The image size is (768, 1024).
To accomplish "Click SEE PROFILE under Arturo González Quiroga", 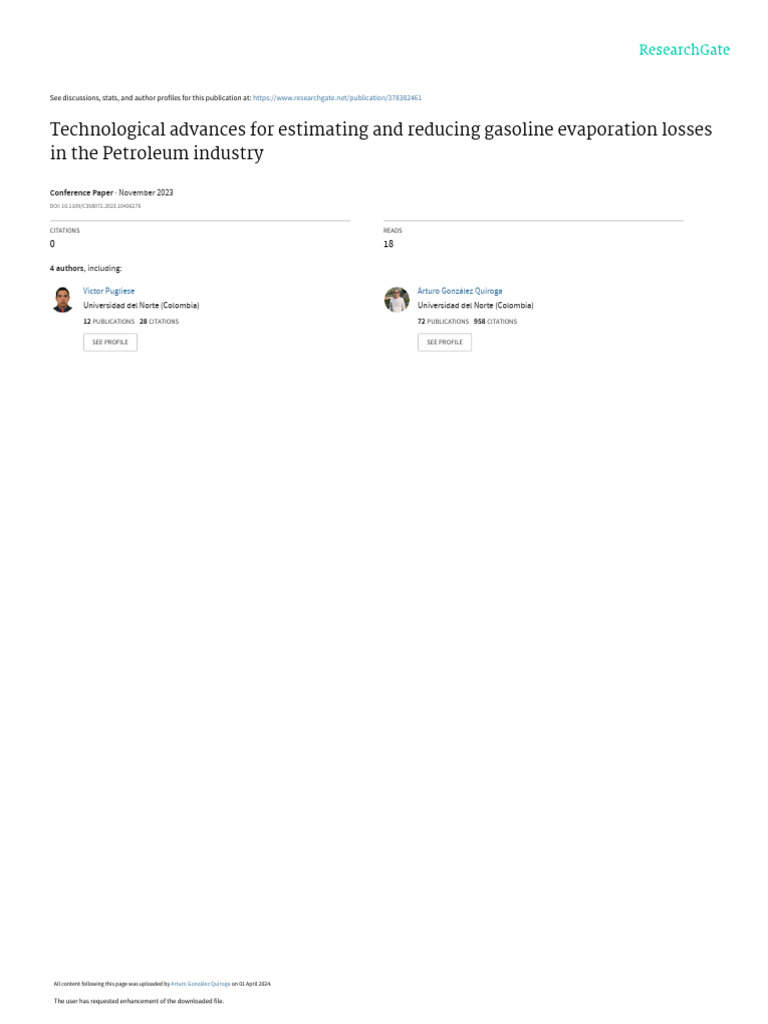I will [x=445, y=342].
